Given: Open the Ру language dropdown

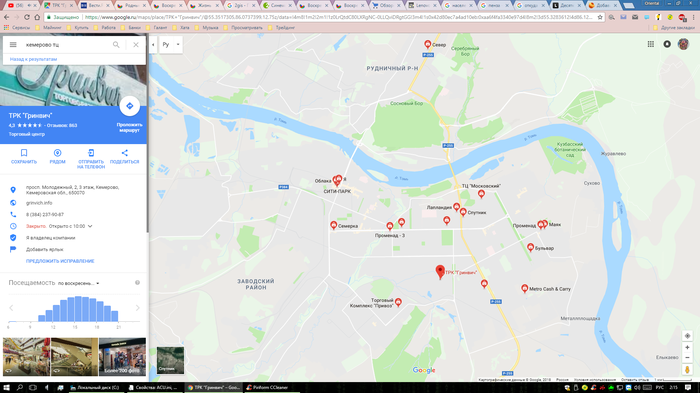Looking at the screenshot, I should coord(171,45).
